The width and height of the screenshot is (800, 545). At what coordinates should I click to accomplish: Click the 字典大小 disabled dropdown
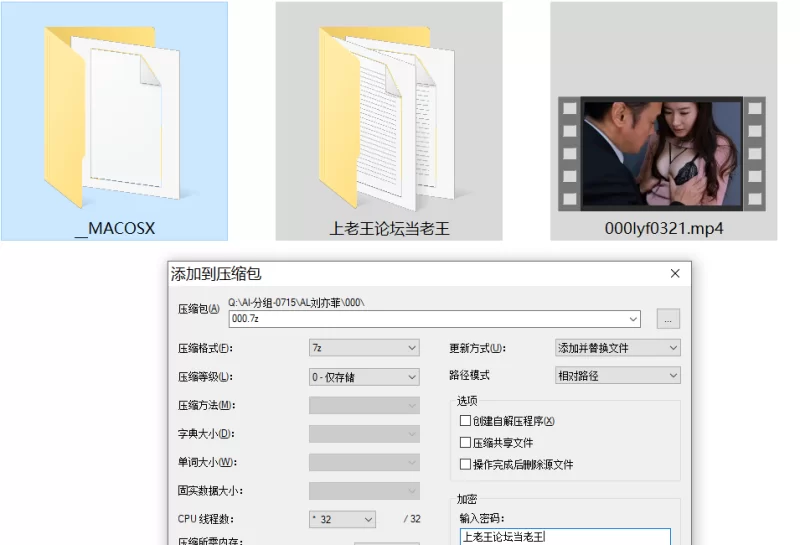[364, 434]
